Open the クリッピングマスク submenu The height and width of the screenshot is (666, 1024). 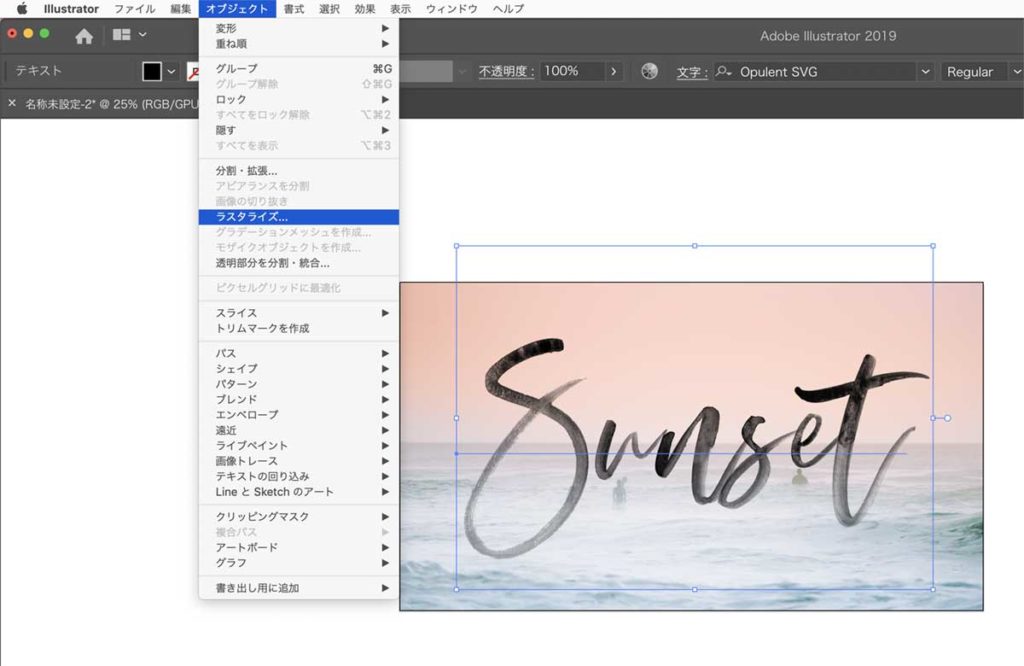[x=262, y=517]
